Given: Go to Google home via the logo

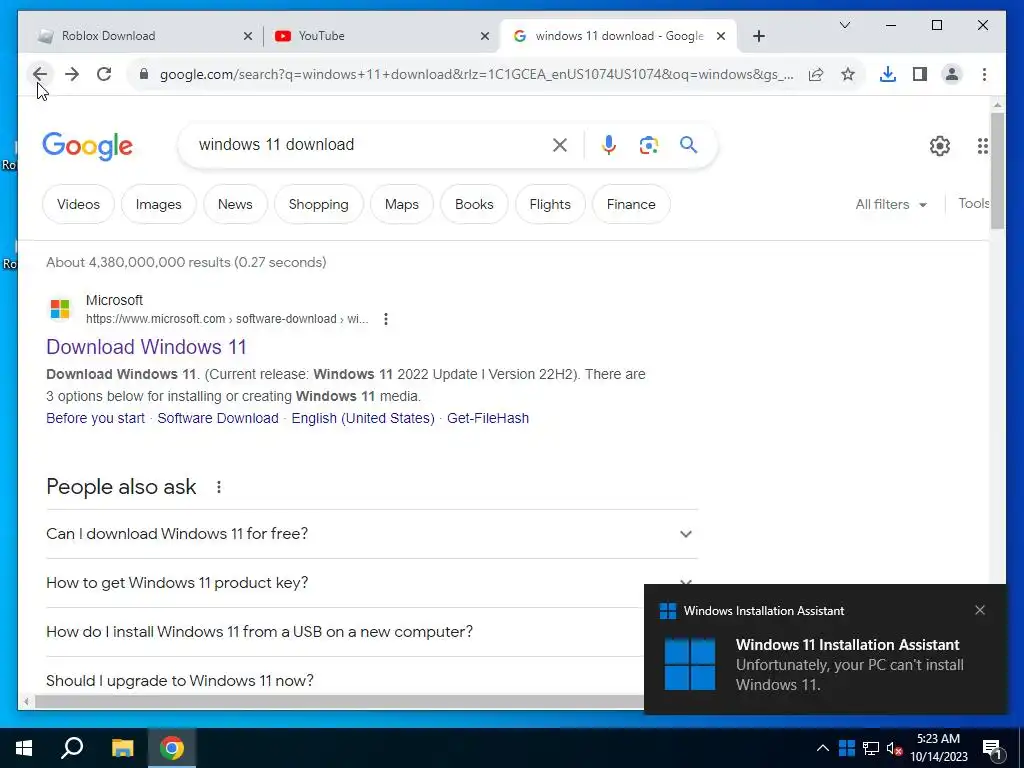Looking at the screenshot, I should (x=88, y=146).
